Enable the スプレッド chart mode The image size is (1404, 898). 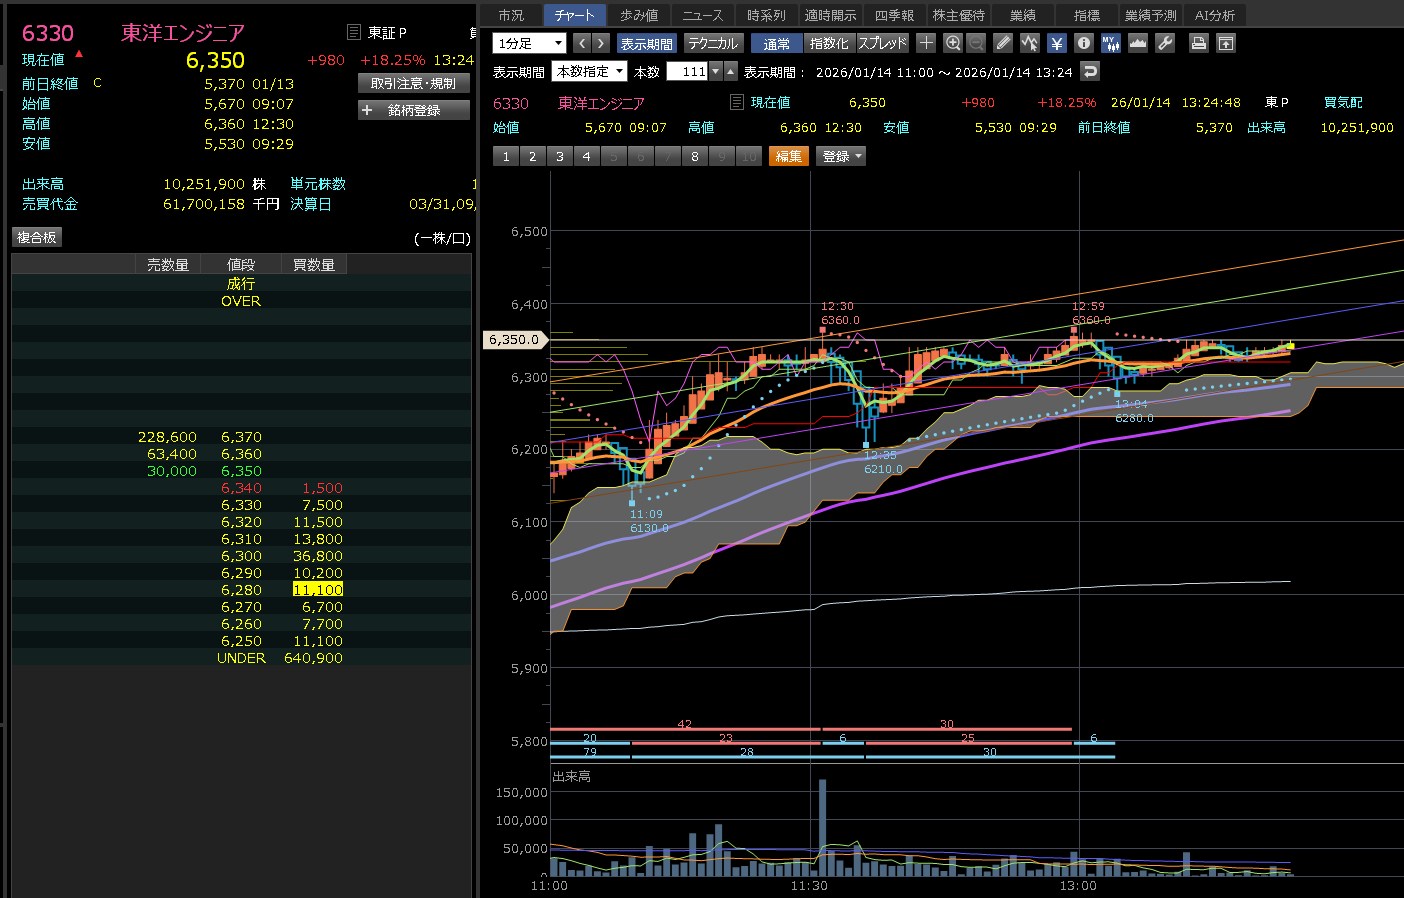[x=882, y=43]
